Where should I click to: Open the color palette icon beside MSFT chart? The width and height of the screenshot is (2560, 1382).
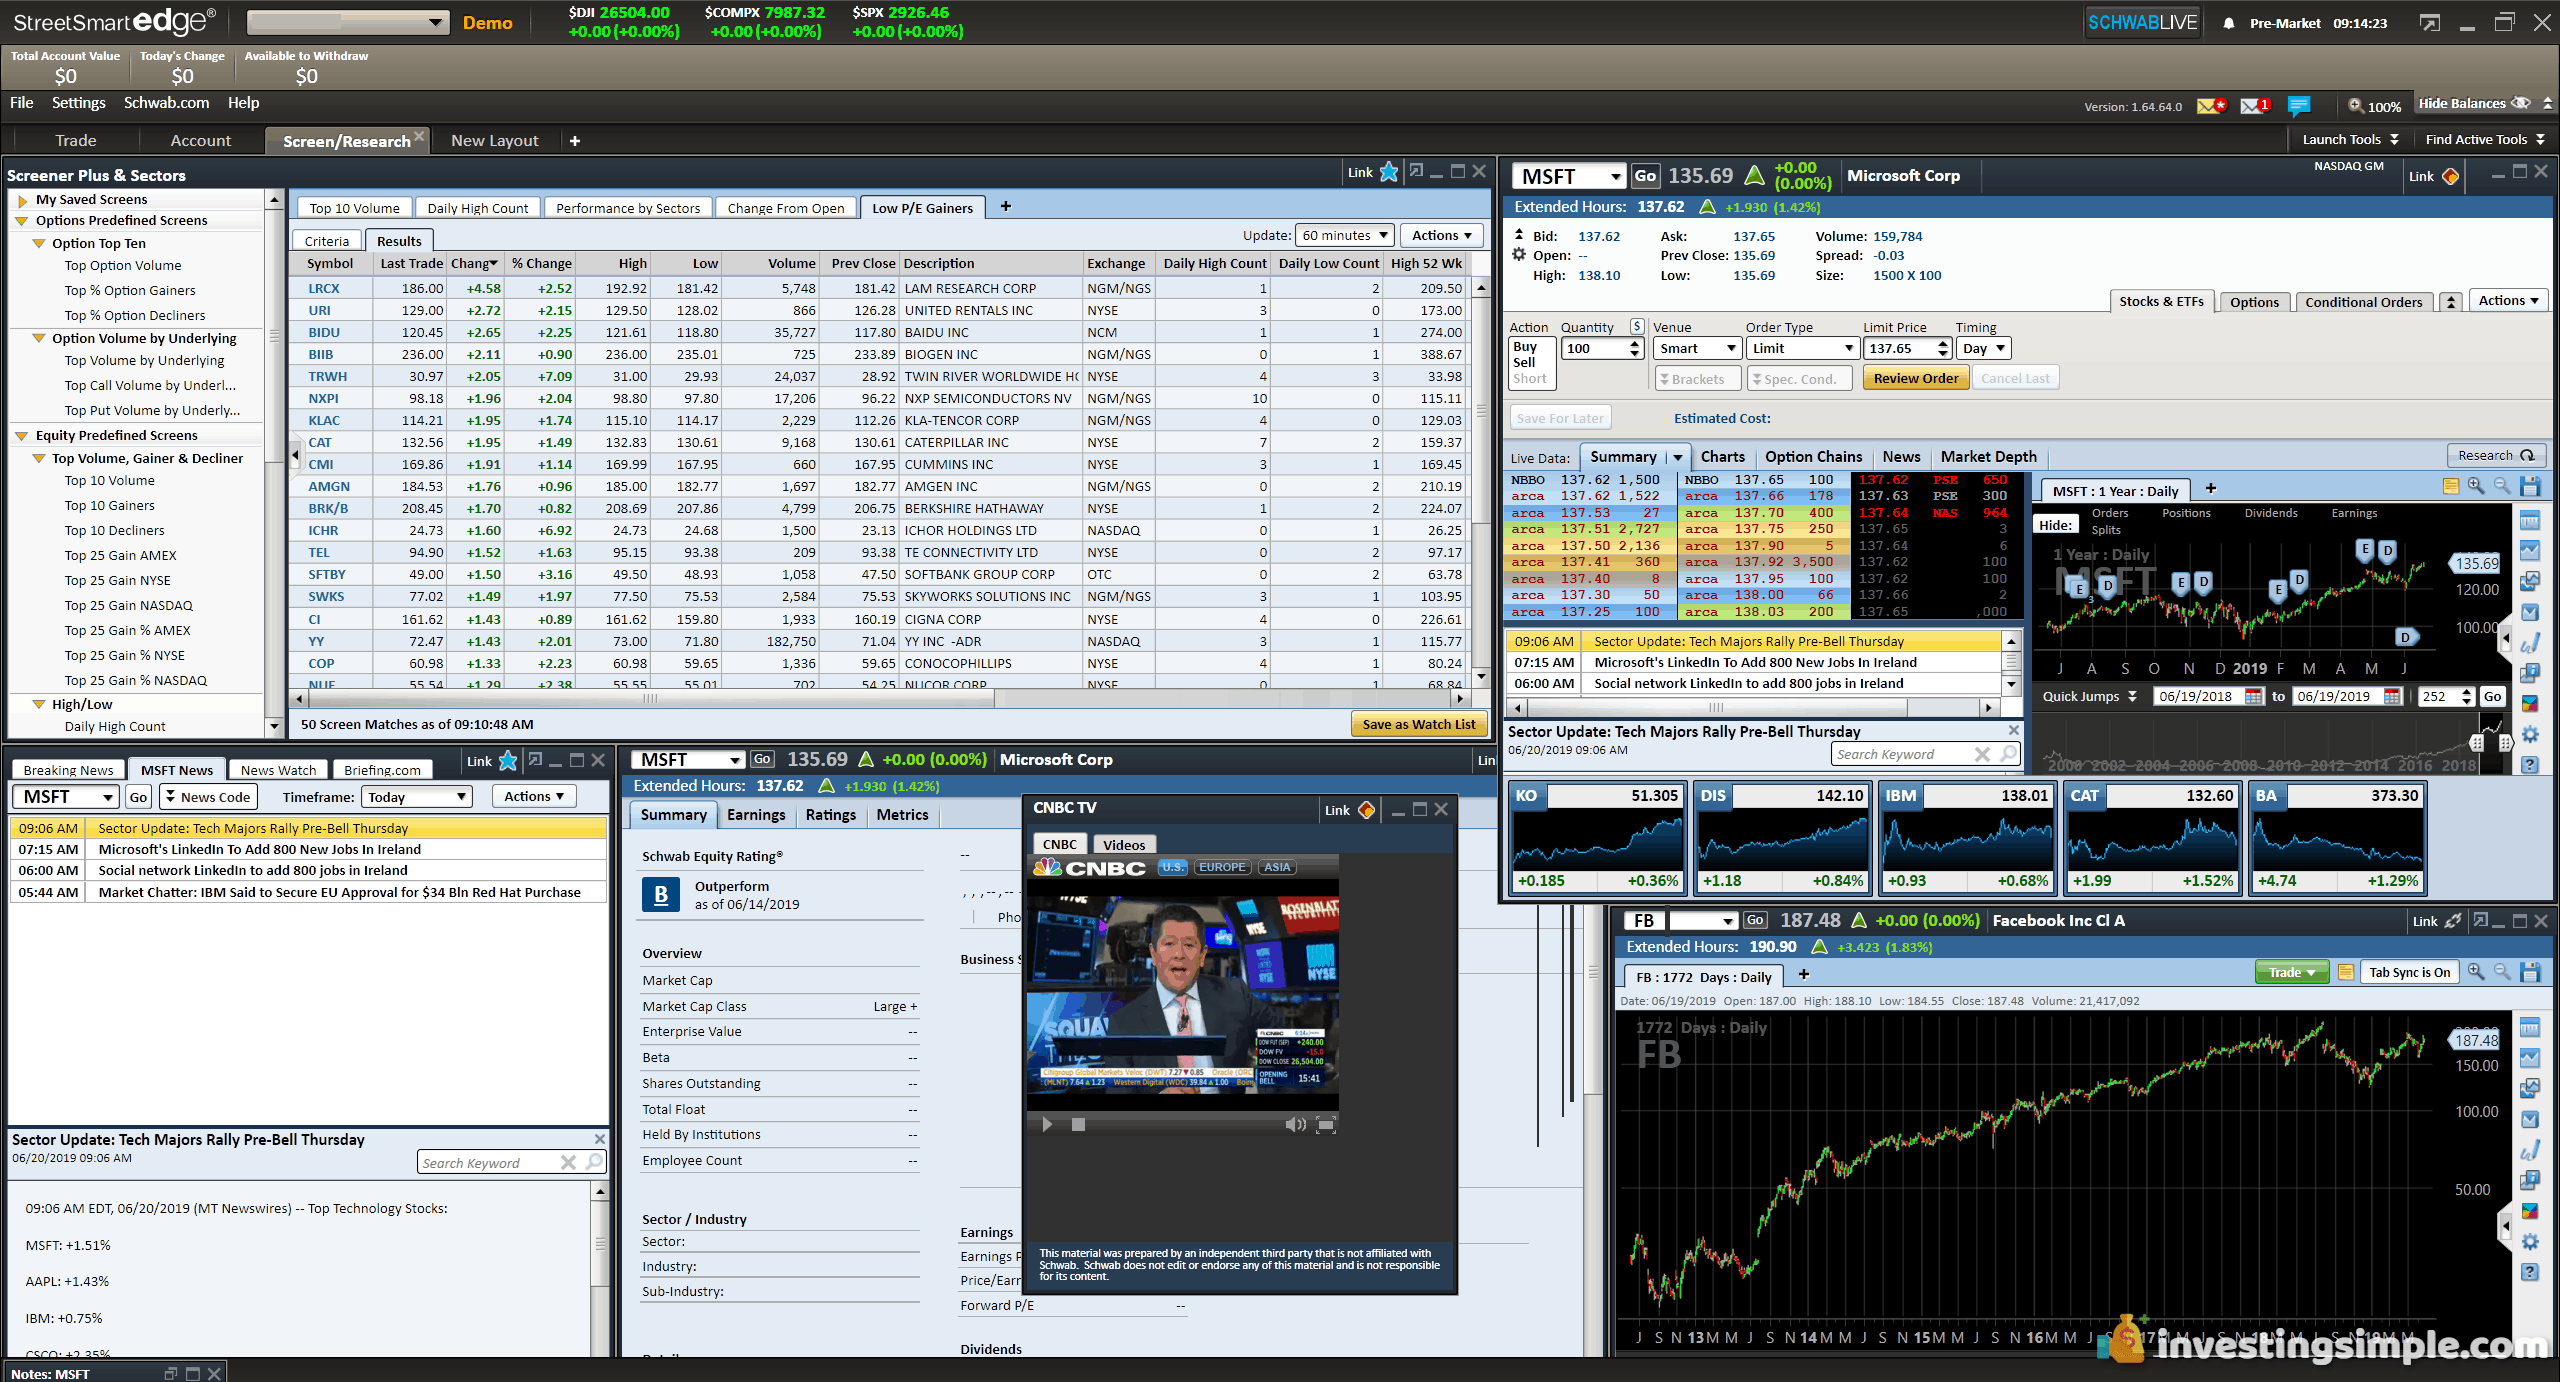click(x=2530, y=704)
